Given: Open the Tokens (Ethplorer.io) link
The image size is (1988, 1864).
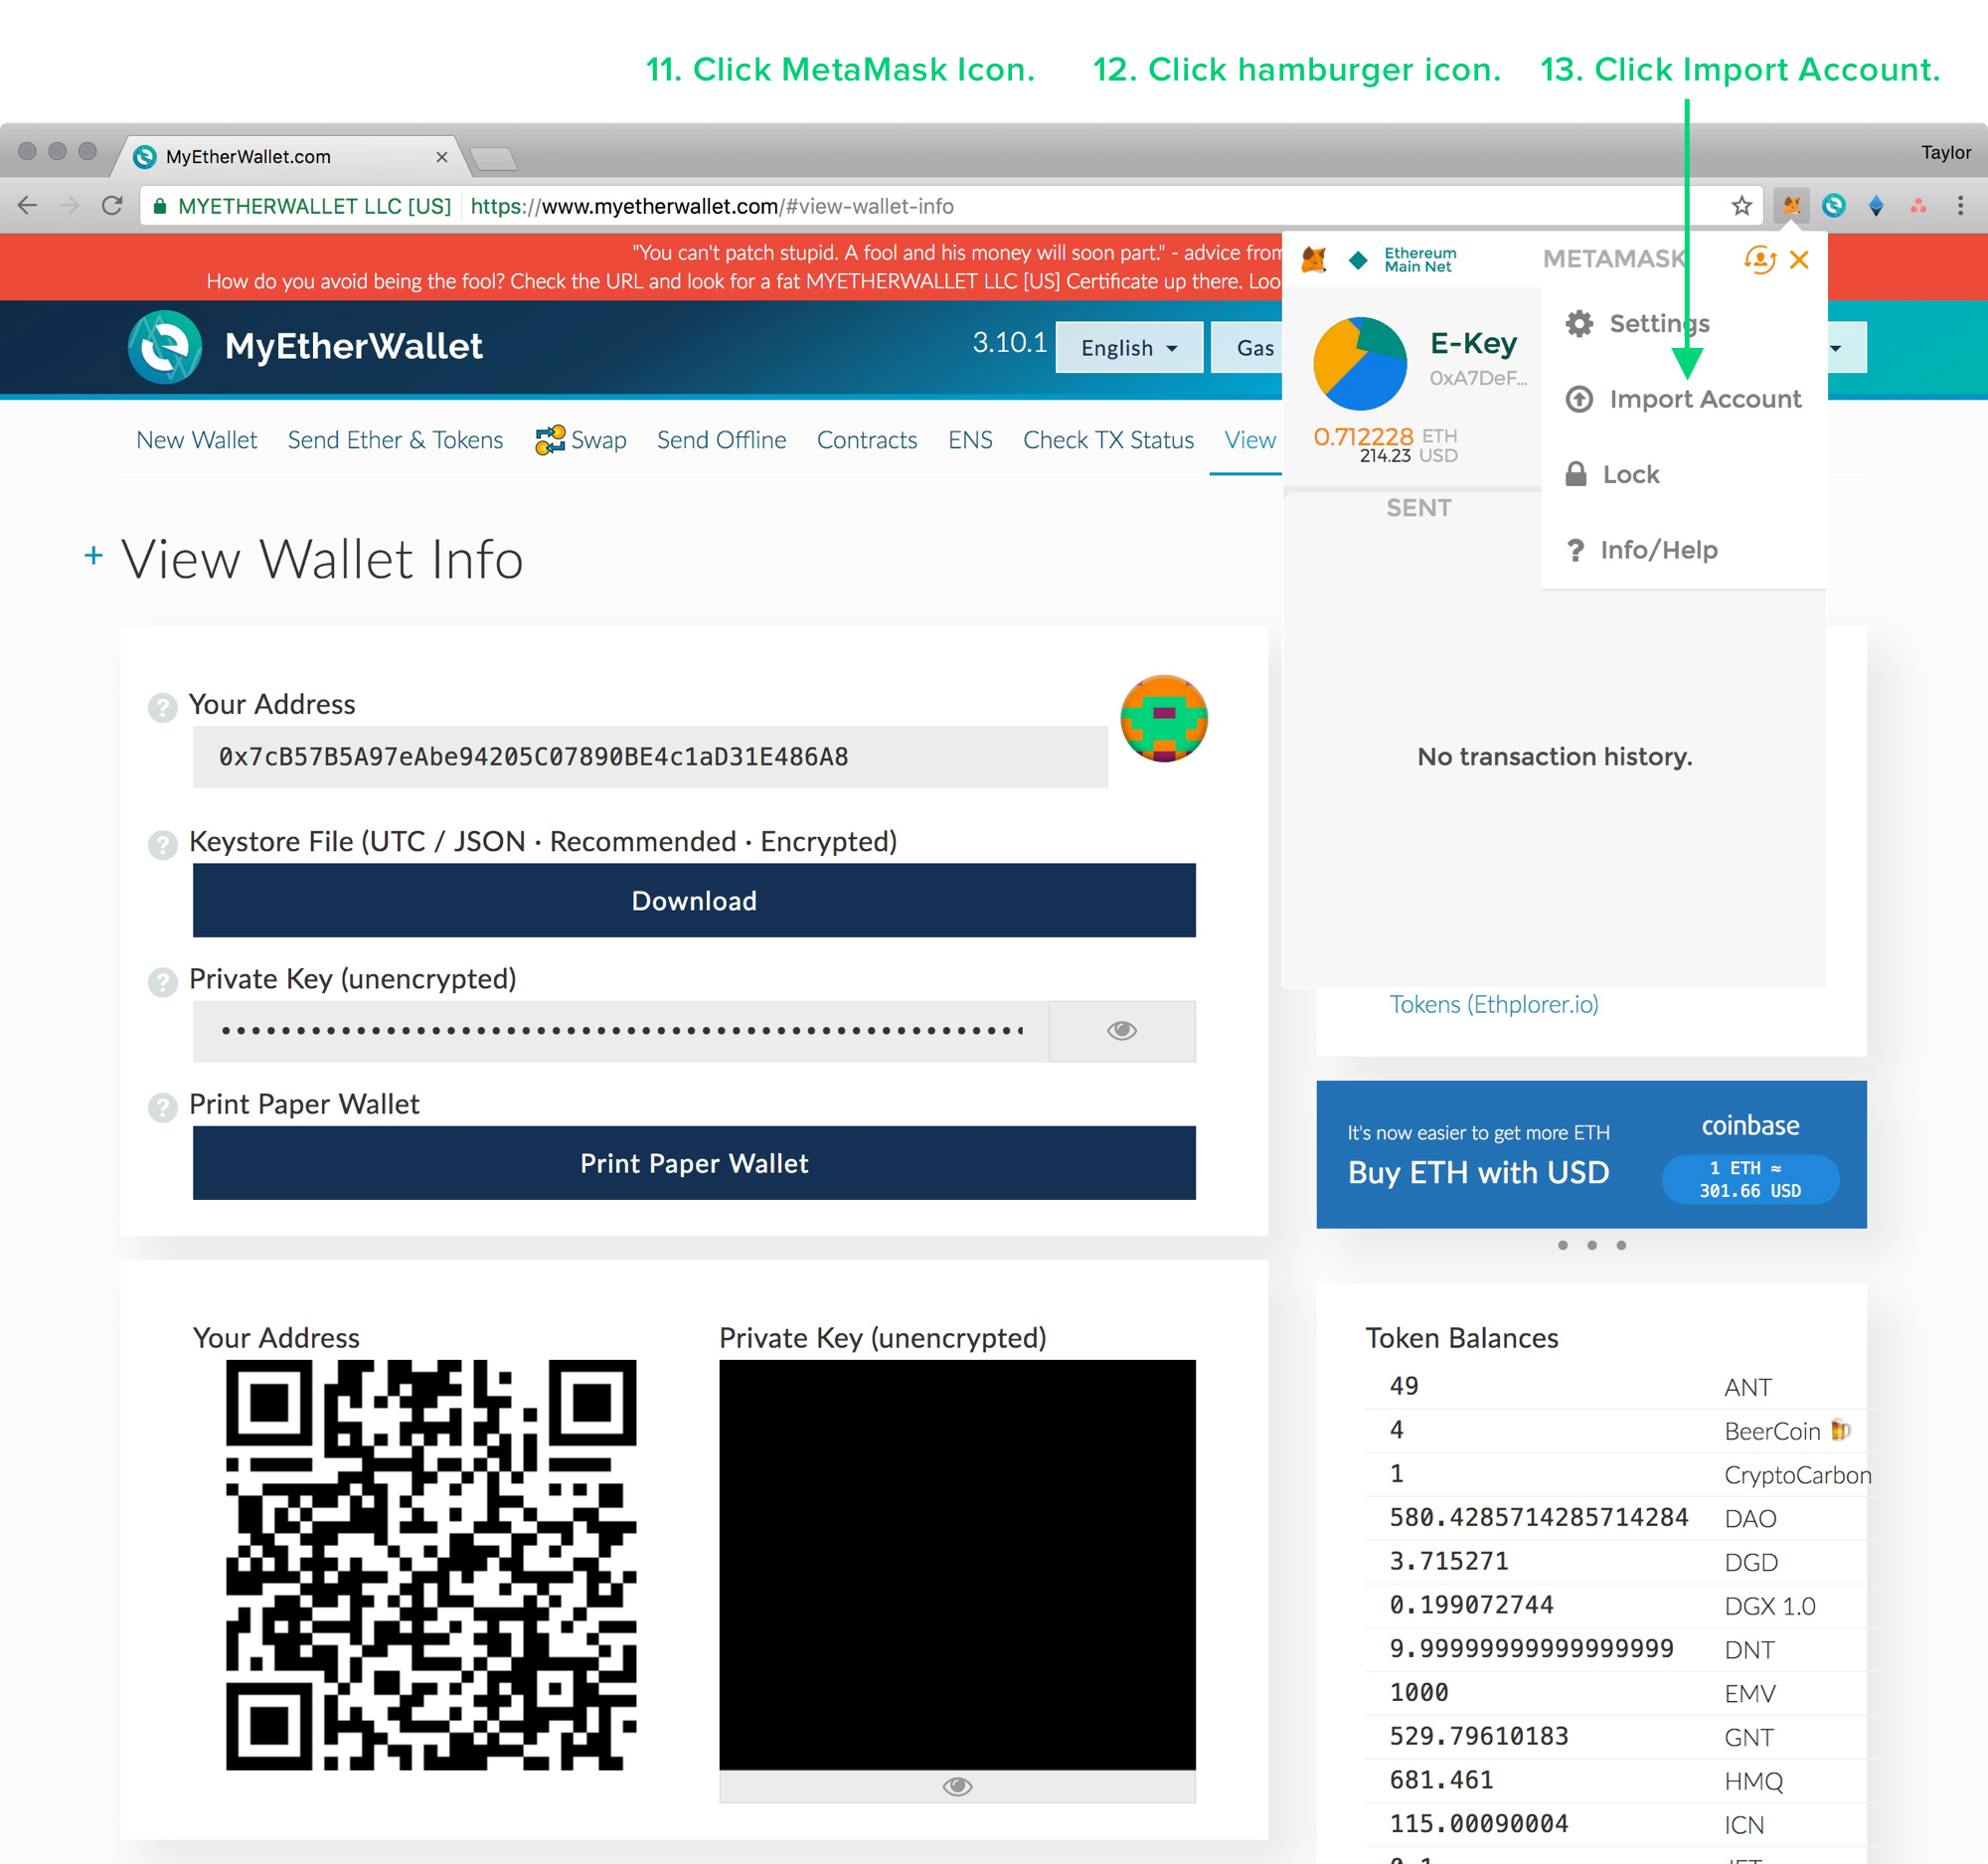Looking at the screenshot, I should pos(1494,1004).
